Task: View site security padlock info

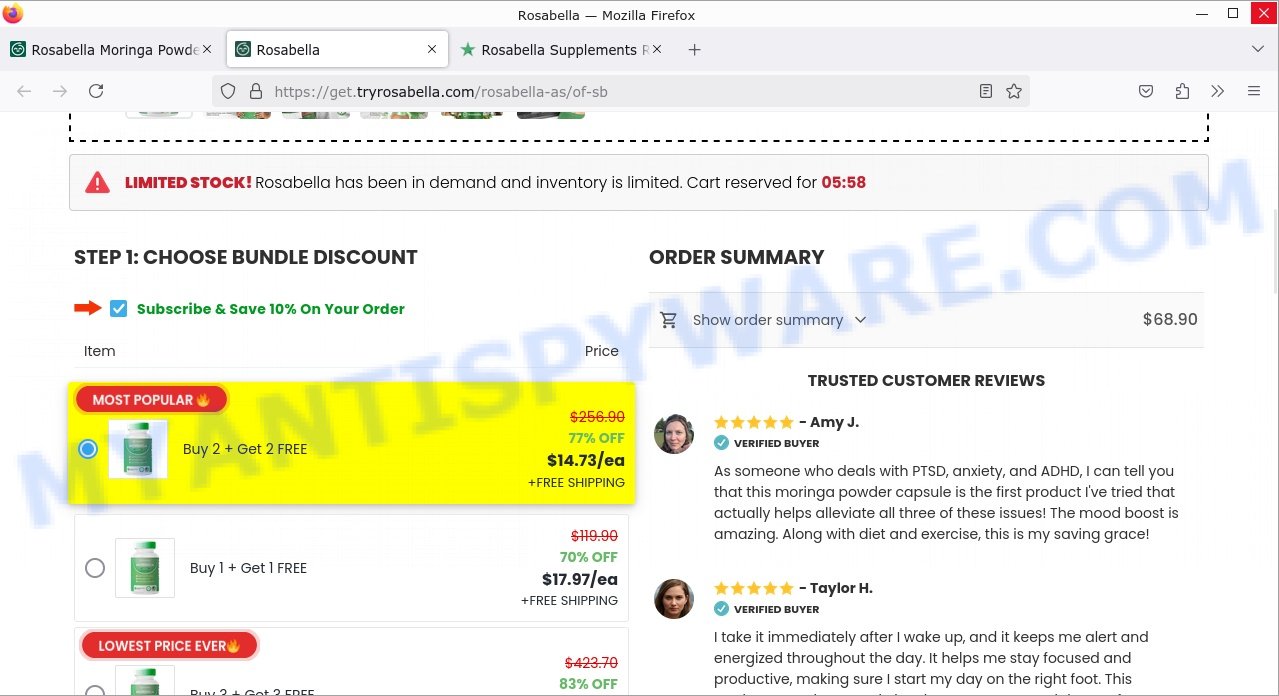Action: [255, 91]
